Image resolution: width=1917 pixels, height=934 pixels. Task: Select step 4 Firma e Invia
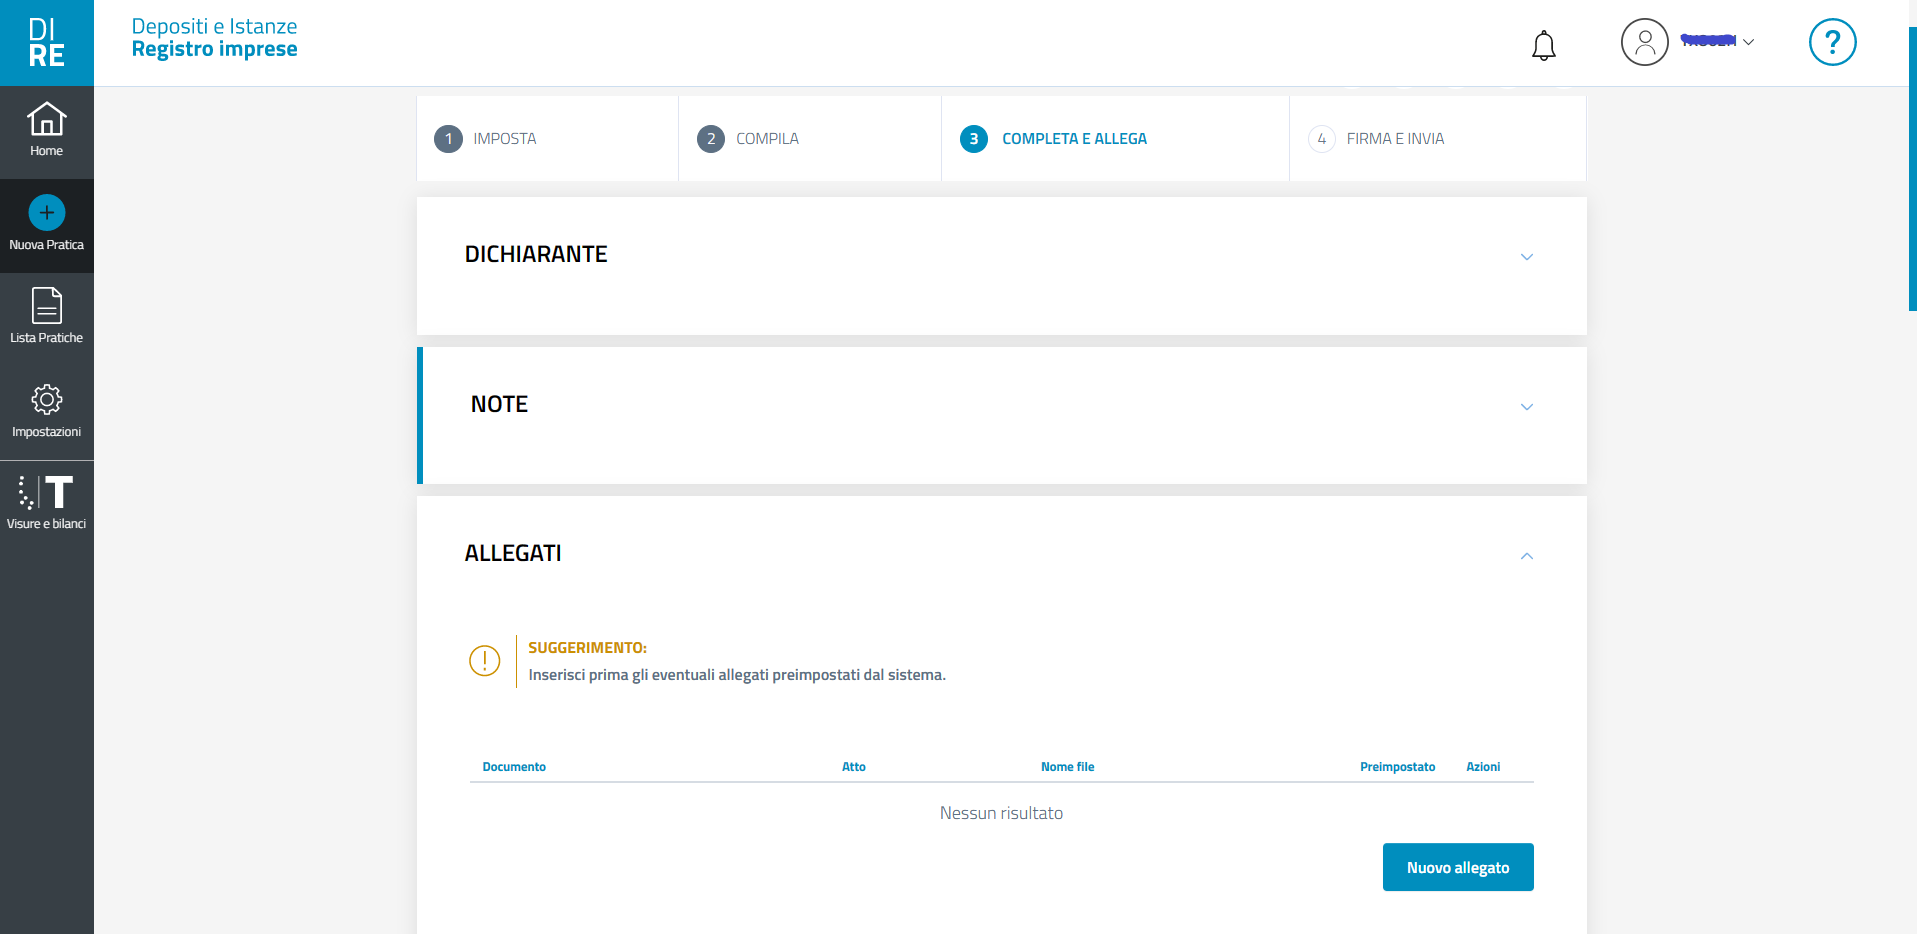tap(1377, 139)
